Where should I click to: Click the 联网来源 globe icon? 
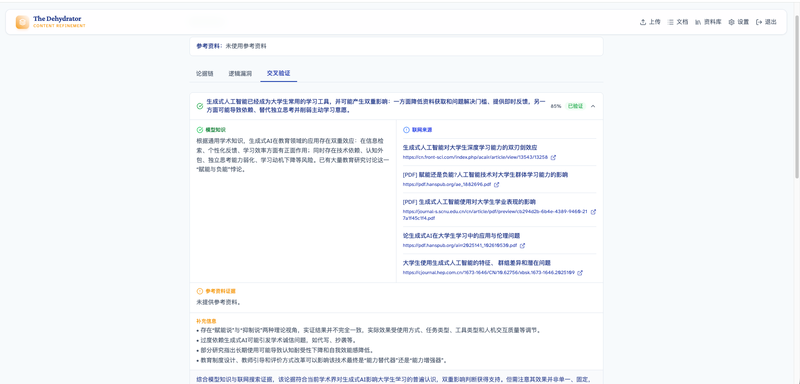pyautogui.click(x=406, y=130)
